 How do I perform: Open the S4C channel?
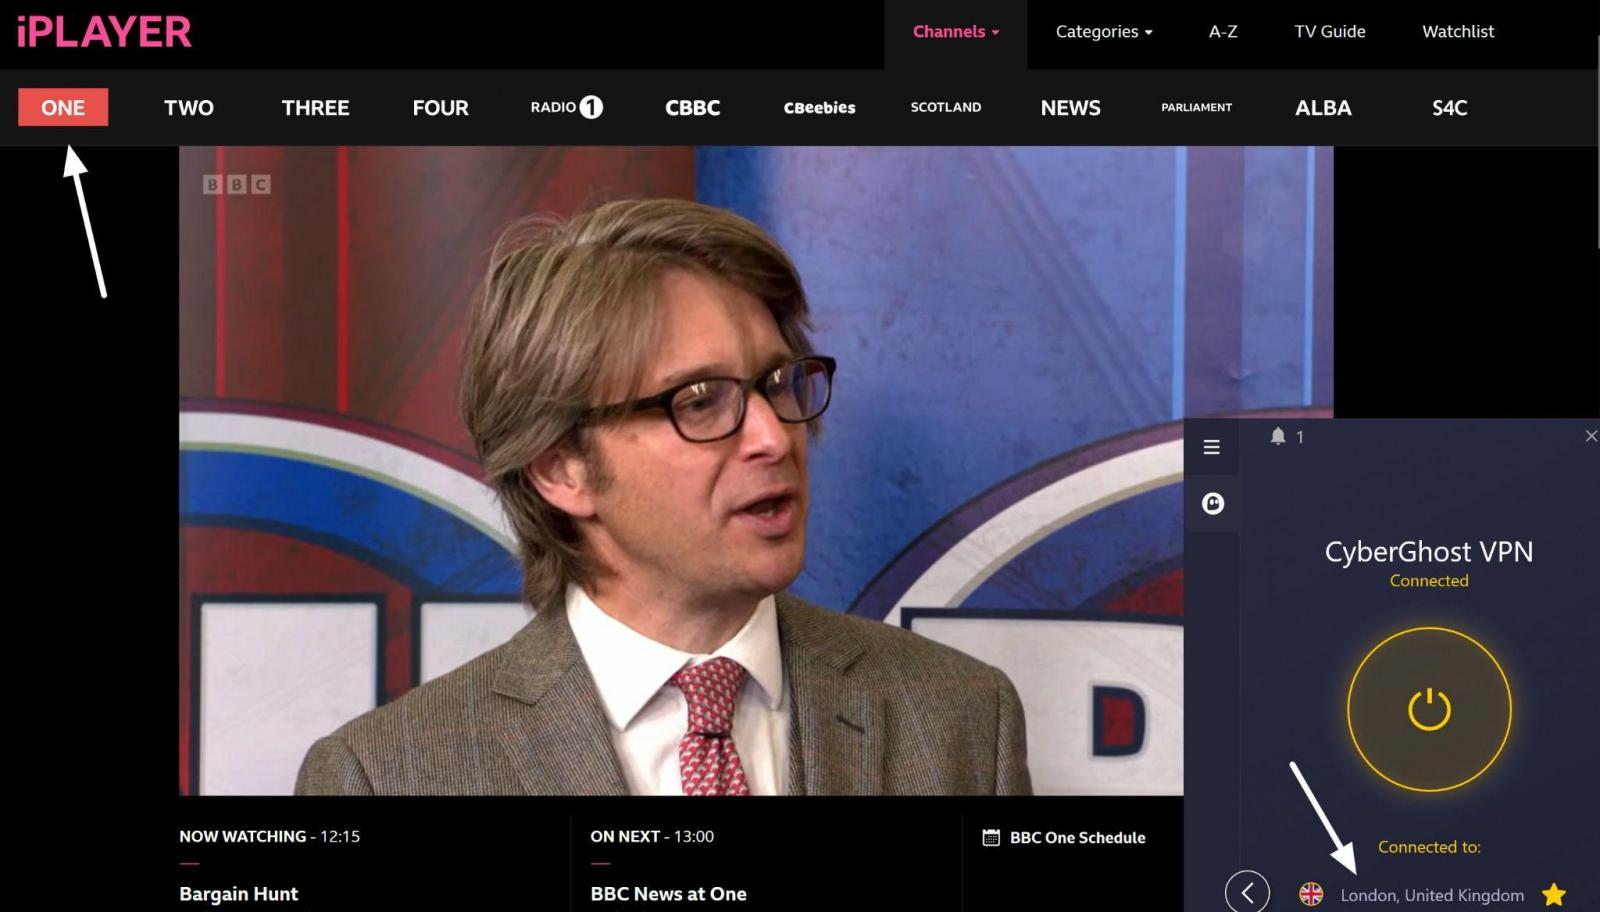tap(1449, 107)
